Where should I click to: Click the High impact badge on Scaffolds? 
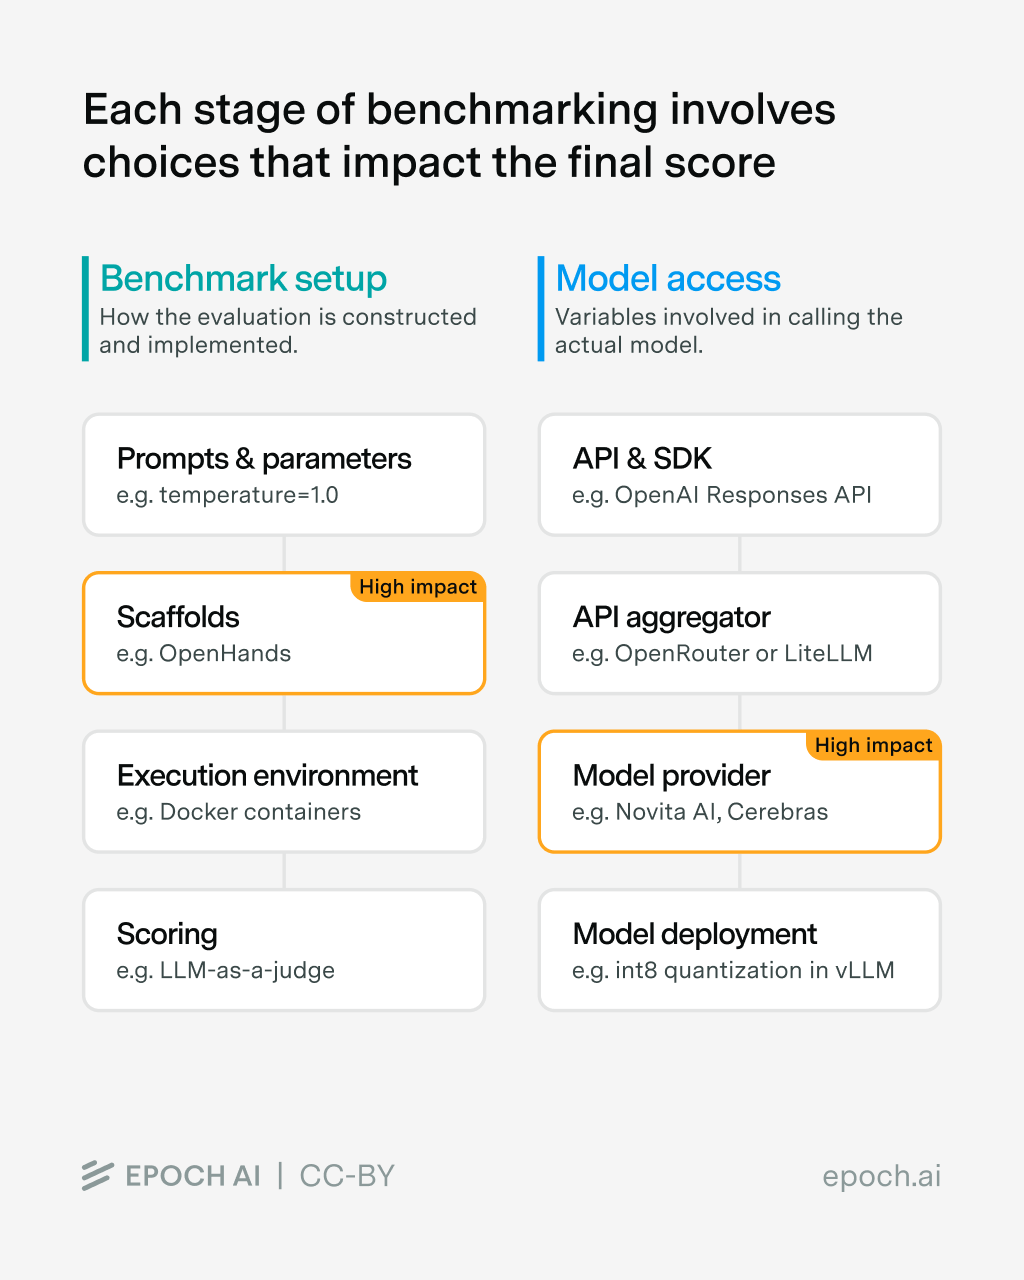click(418, 587)
